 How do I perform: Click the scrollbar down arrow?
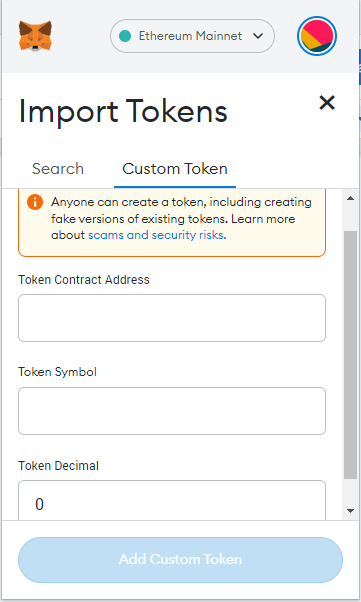[x=350, y=511]
